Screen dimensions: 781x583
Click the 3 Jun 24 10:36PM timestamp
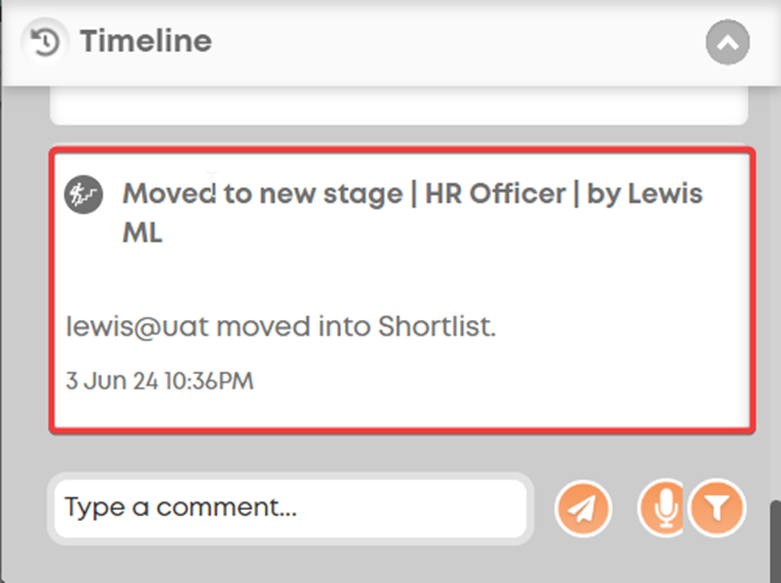[x=159, y=381]
